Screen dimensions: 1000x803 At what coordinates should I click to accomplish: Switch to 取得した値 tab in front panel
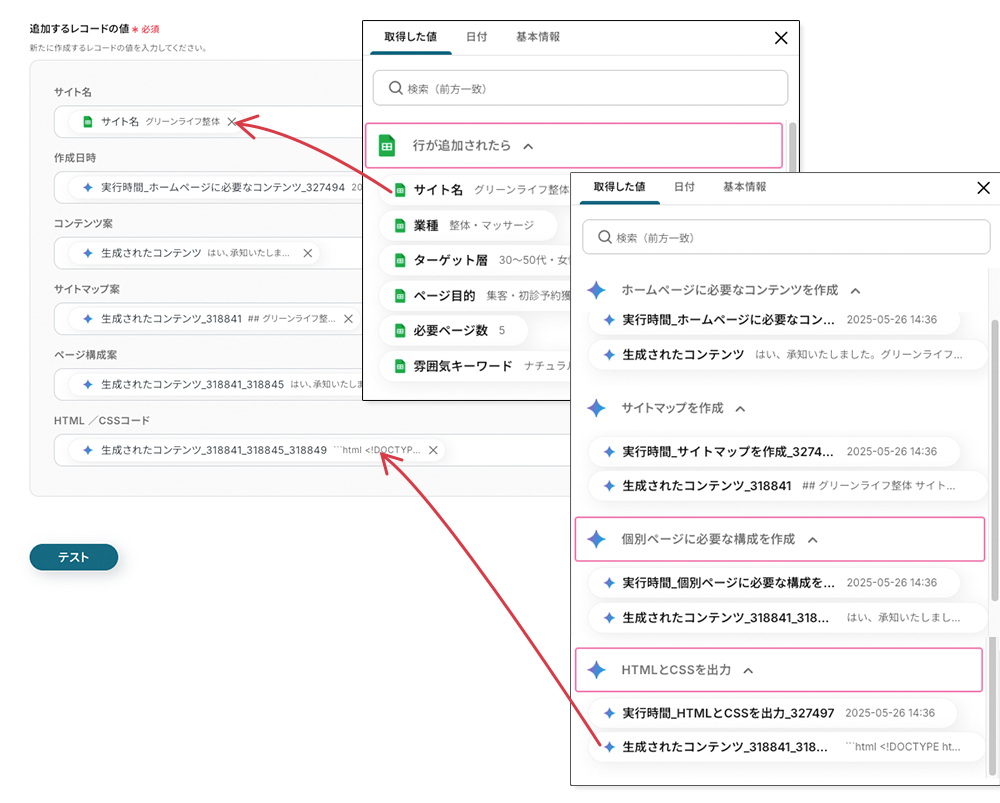click(619, 187)
